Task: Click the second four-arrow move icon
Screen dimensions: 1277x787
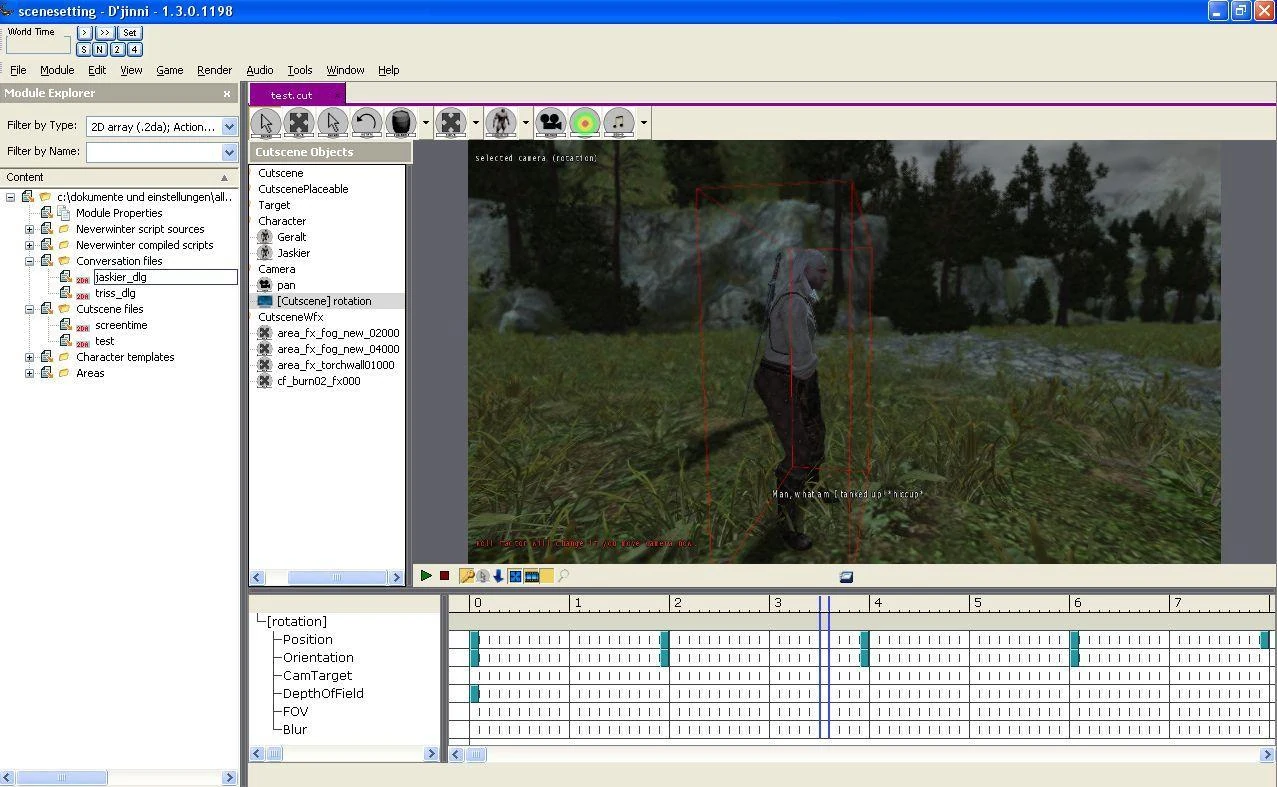Action: tap(451, 123)
